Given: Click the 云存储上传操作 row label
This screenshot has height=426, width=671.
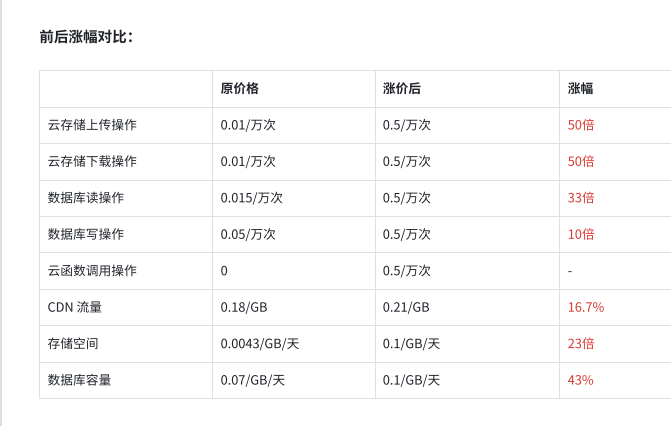Looking at the screenshot, I should tap(92, 125).
